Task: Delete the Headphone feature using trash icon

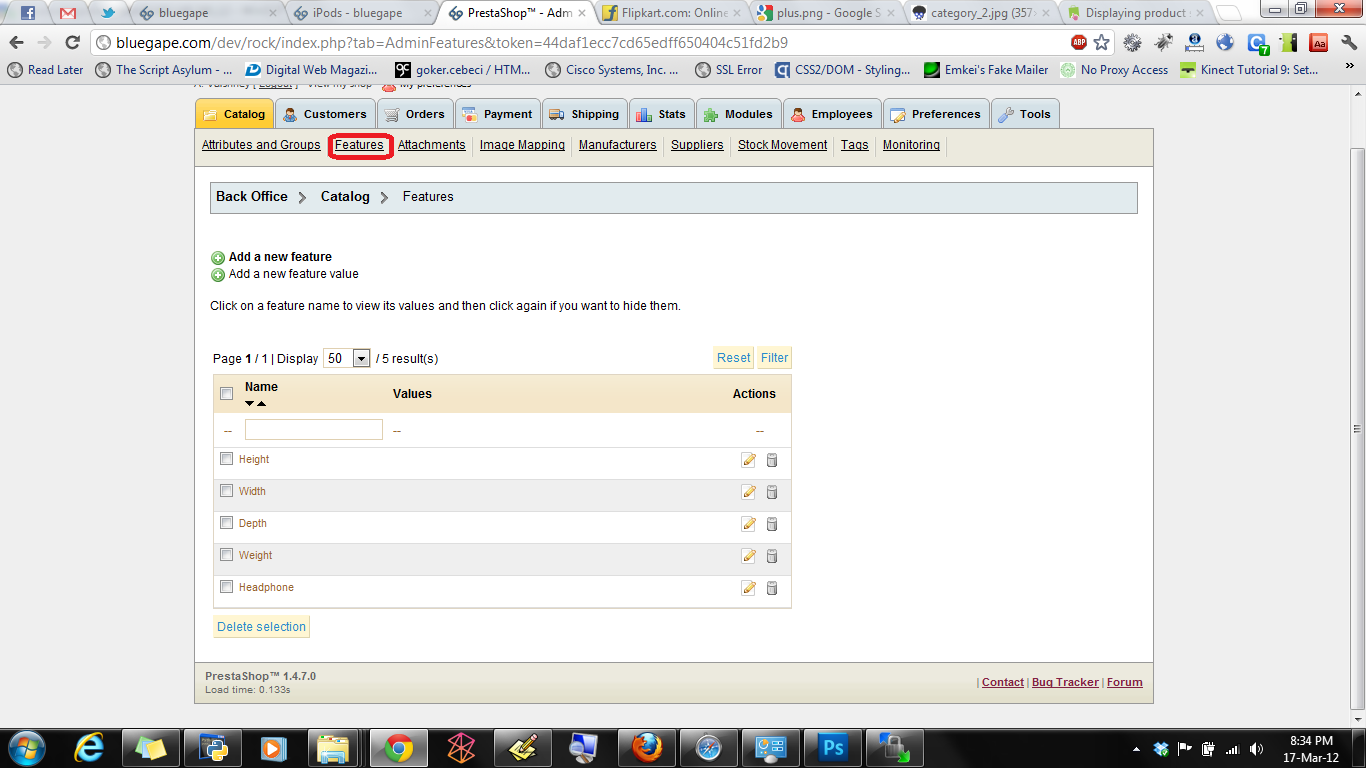Action: point(772,588)
